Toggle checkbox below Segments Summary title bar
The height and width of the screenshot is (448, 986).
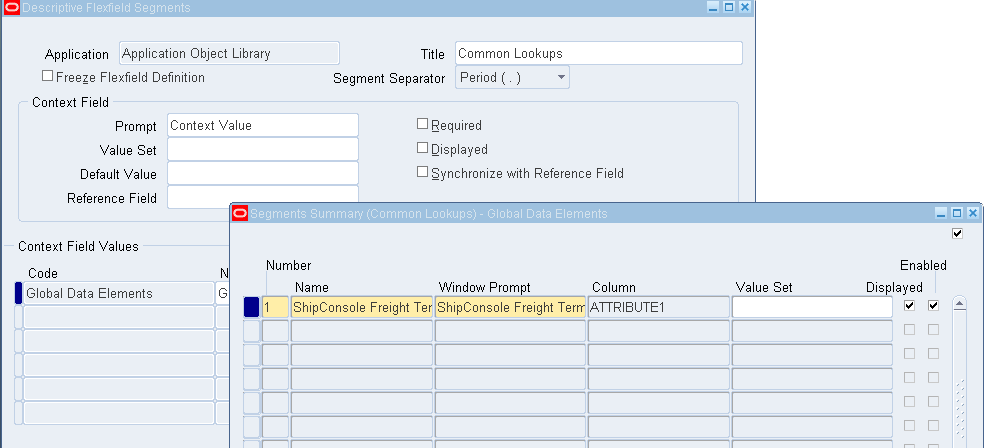(957, 233)
